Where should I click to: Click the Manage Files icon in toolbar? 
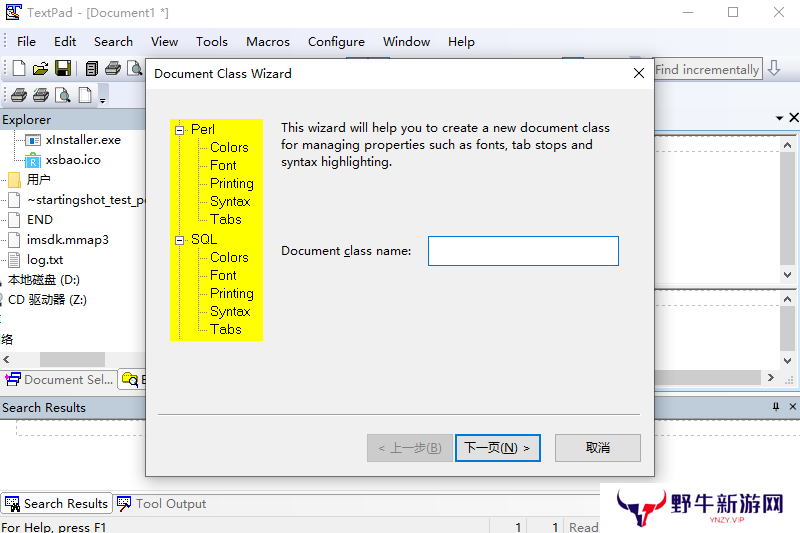point(92,68)
